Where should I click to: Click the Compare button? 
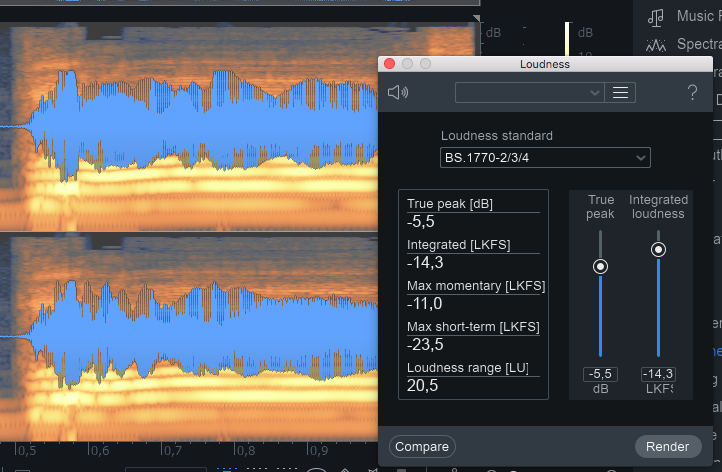pos(422,447)
